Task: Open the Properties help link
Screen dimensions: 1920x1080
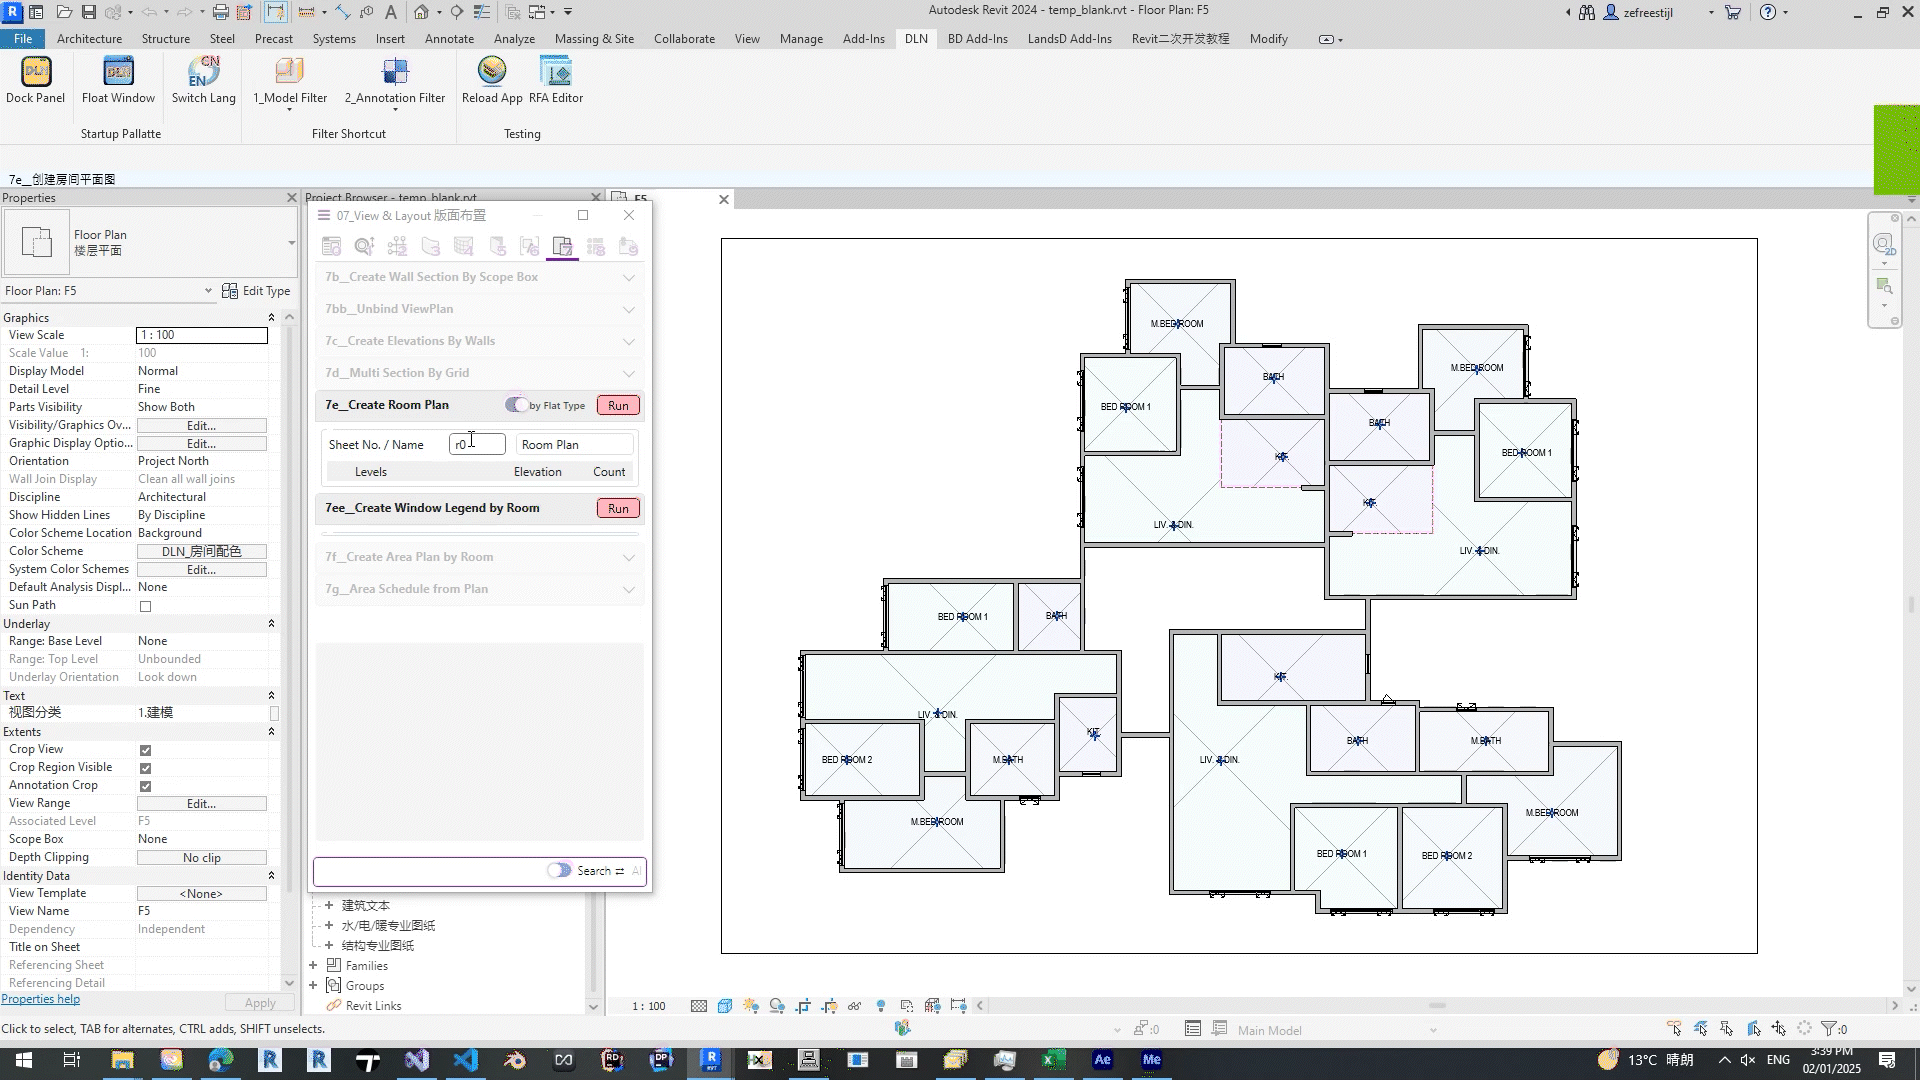Action: click(40, 999)
